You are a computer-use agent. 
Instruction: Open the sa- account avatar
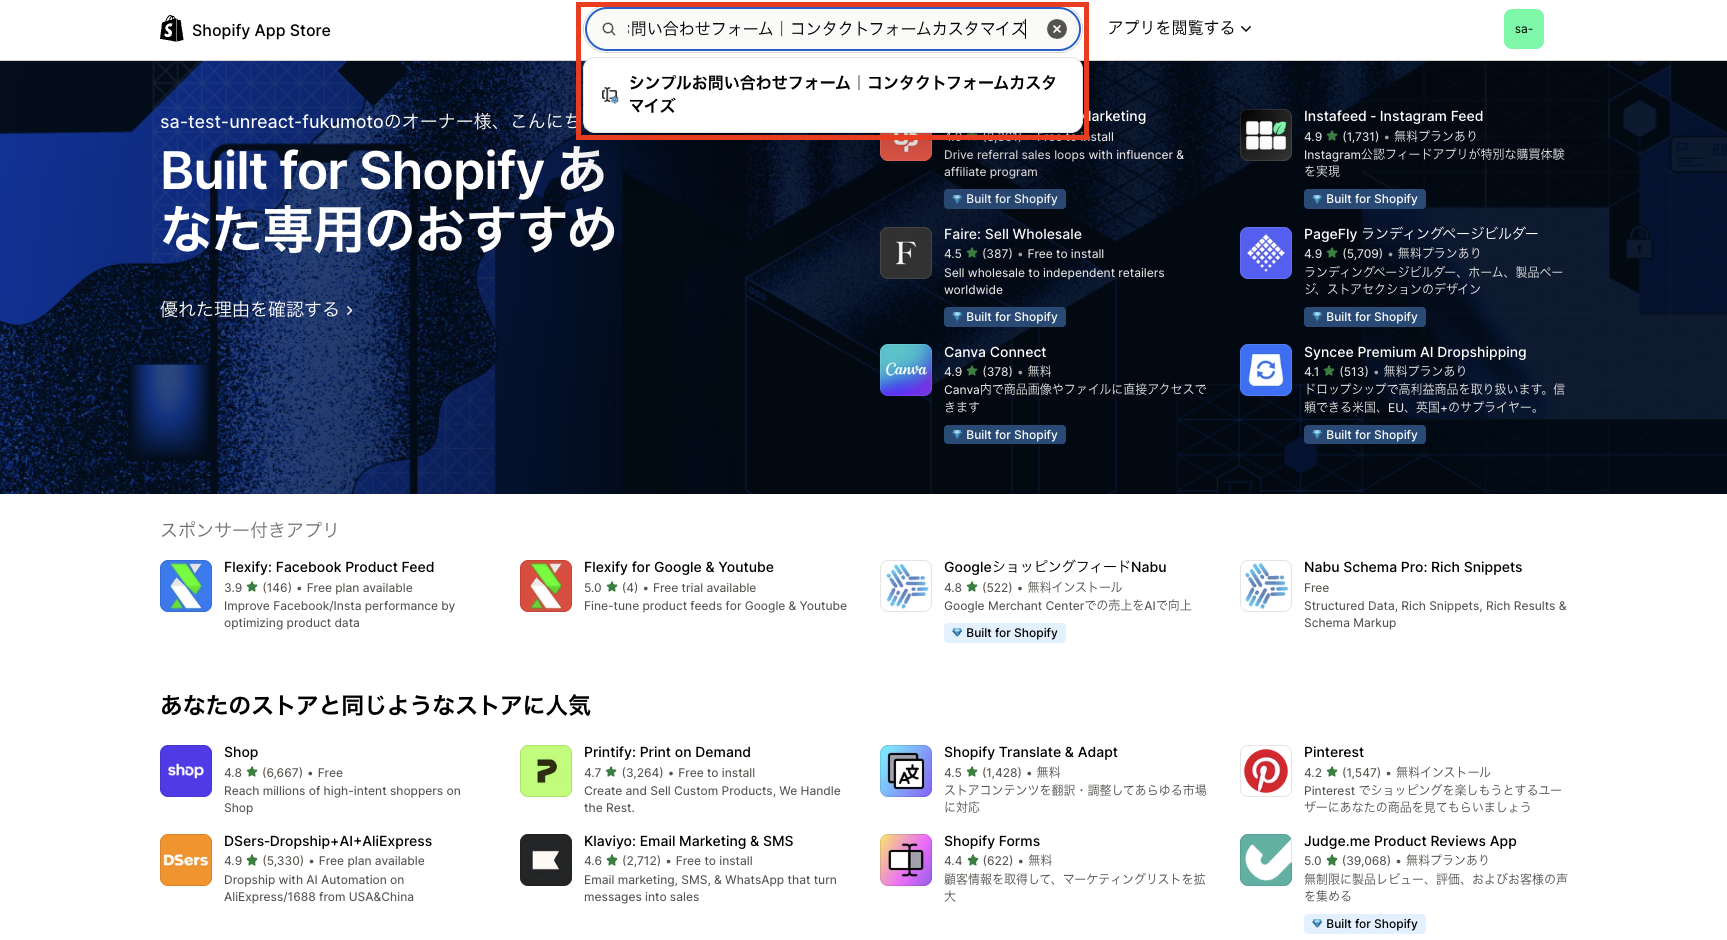click(x=1523, y=29)
